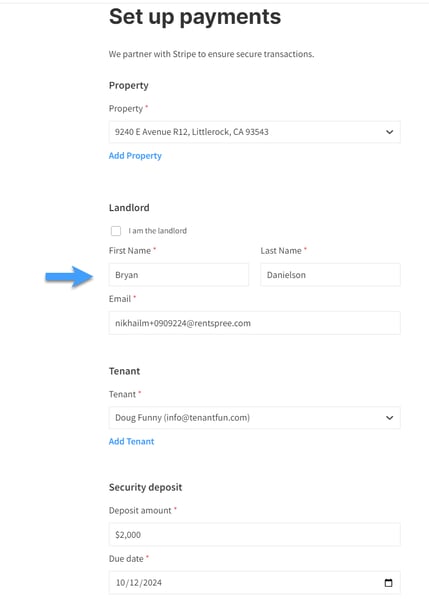Follow the Add Tenant link
The width and height of the screenshot is (429, 599).
tap(131, 441)
